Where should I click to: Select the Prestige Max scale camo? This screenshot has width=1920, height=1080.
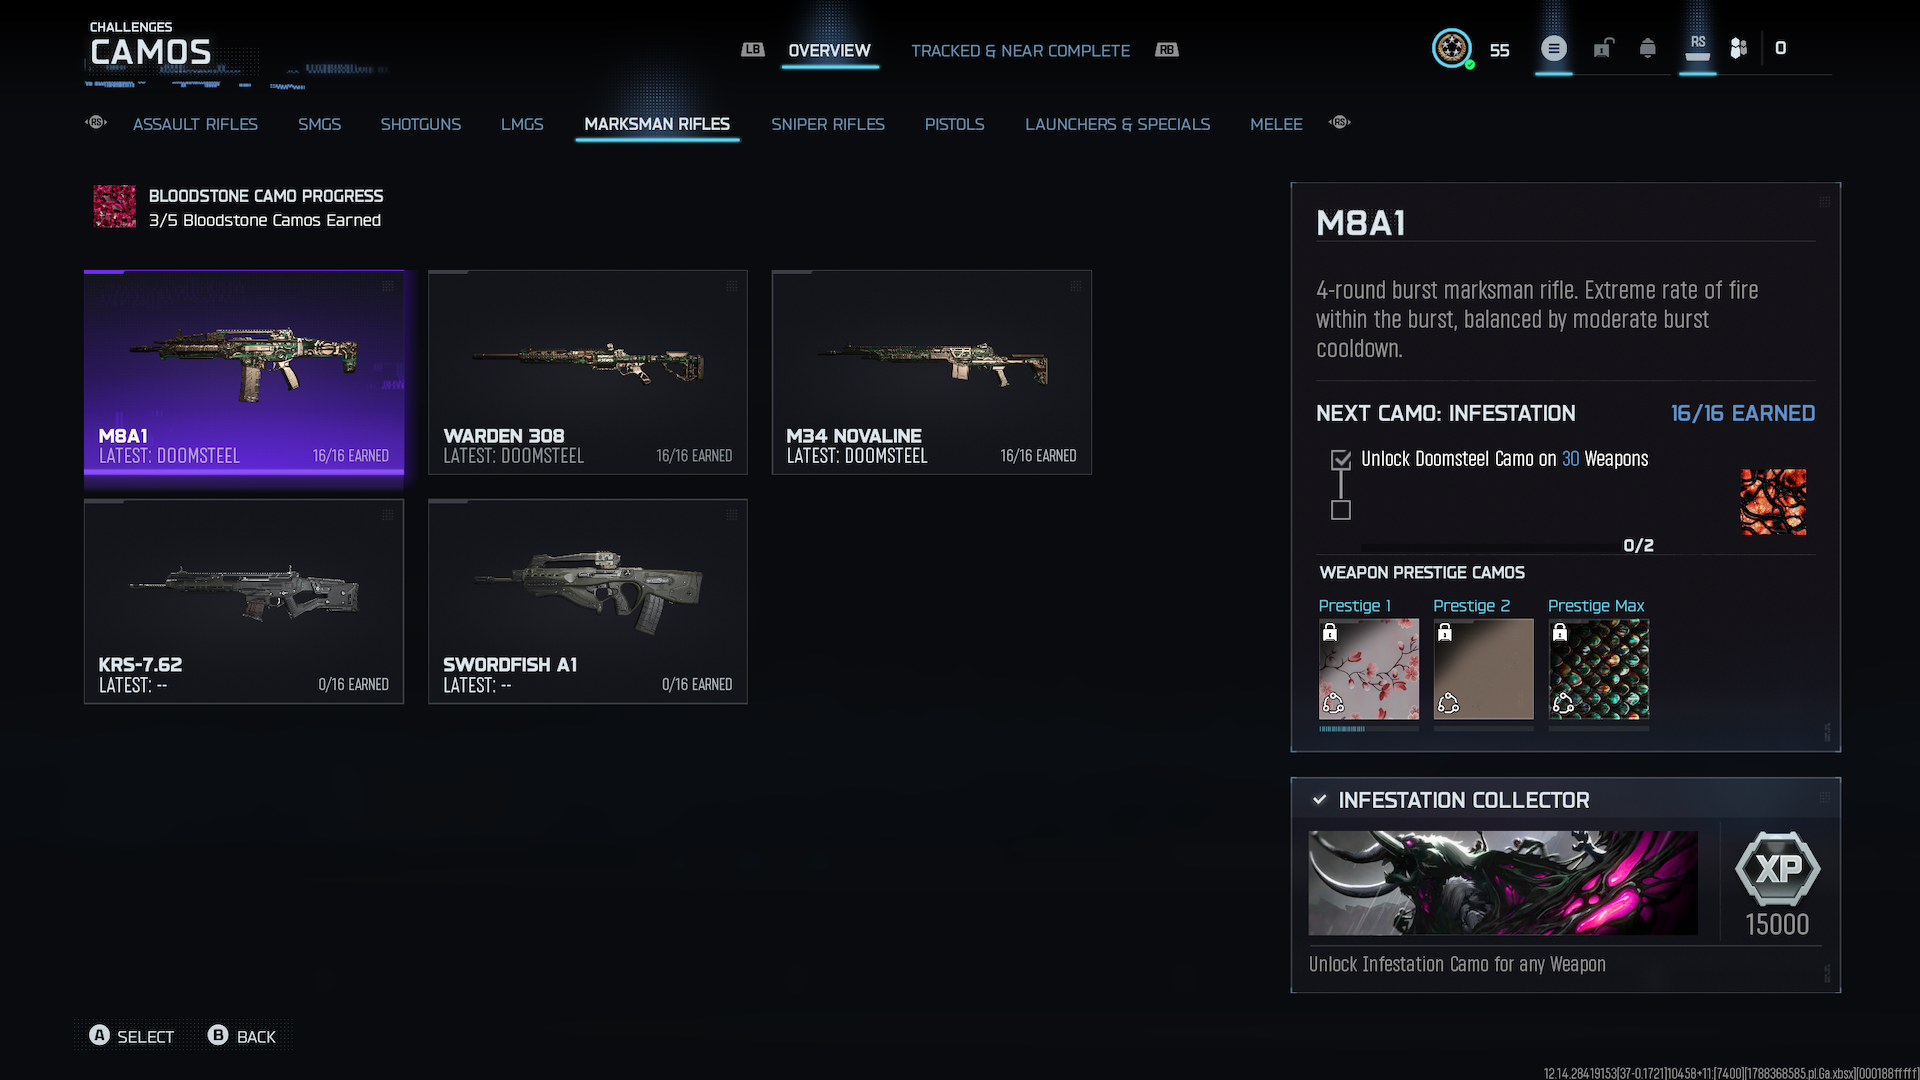1598,669
